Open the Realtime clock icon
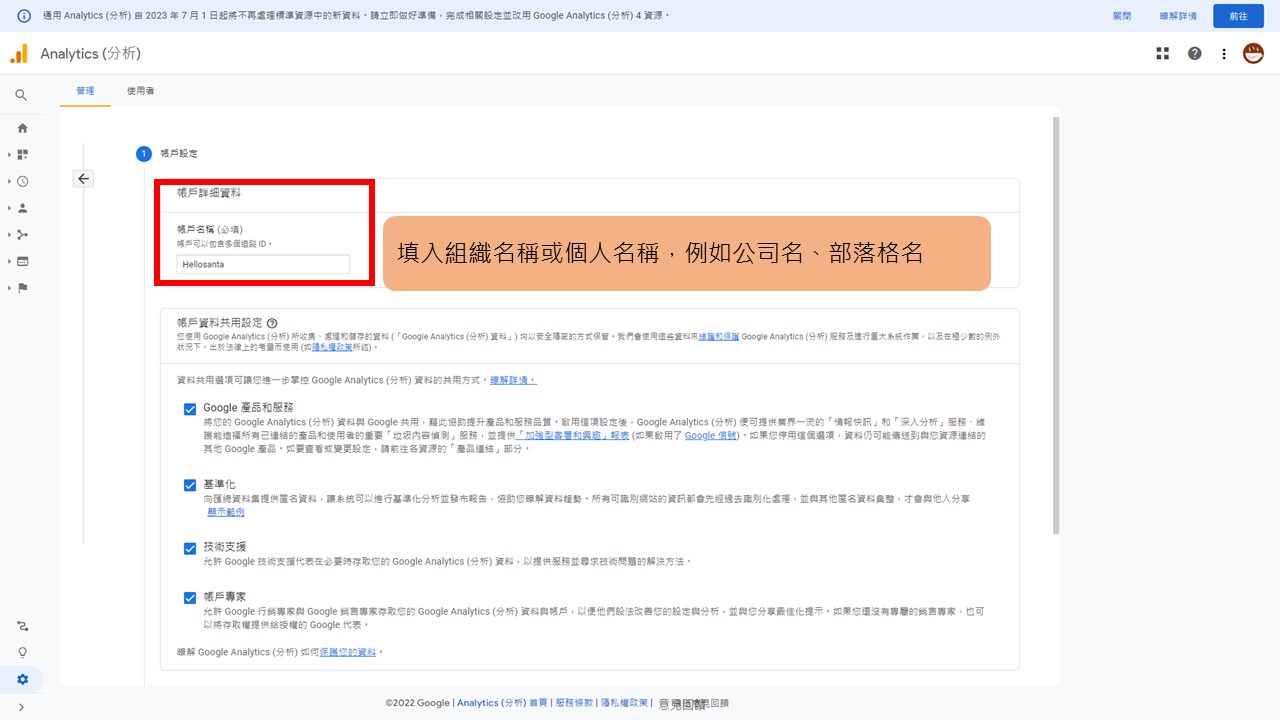The width and height of the screenshot is (1280, 720). [22, 181]
